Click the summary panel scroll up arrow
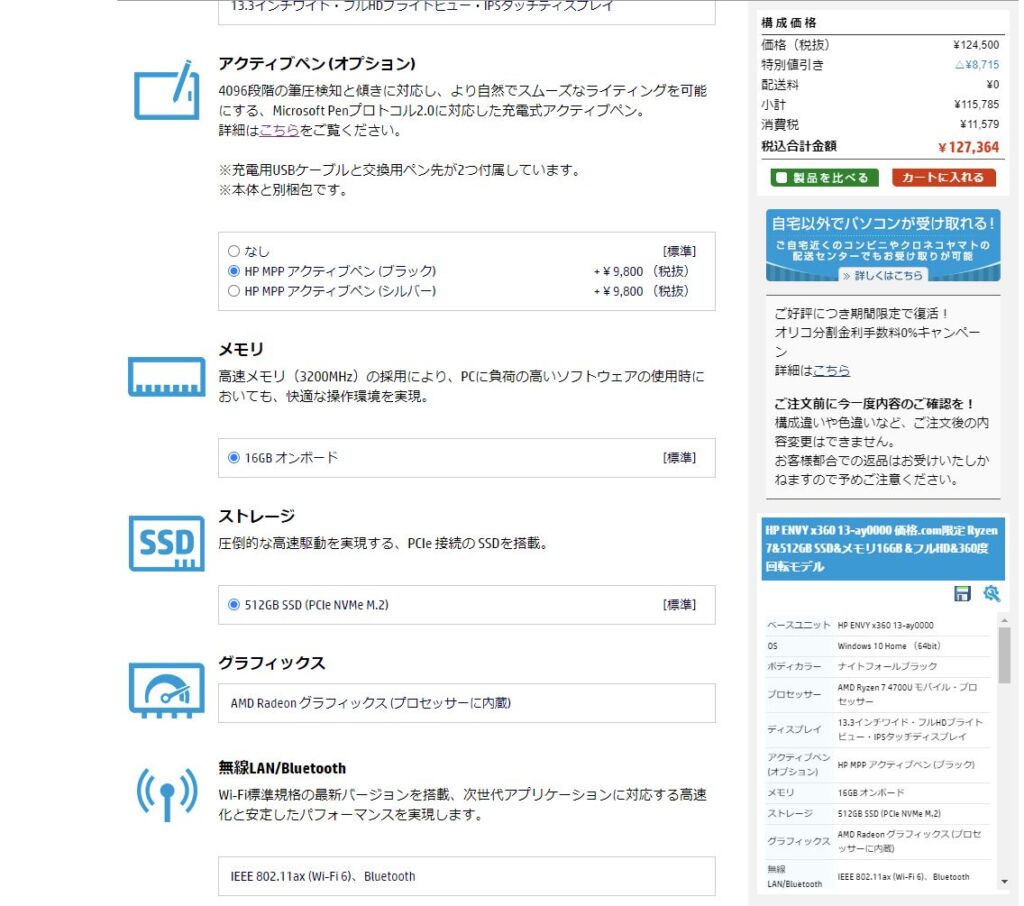Image resolution: width=1024 pixels, height=906 pixels. 1004,620
